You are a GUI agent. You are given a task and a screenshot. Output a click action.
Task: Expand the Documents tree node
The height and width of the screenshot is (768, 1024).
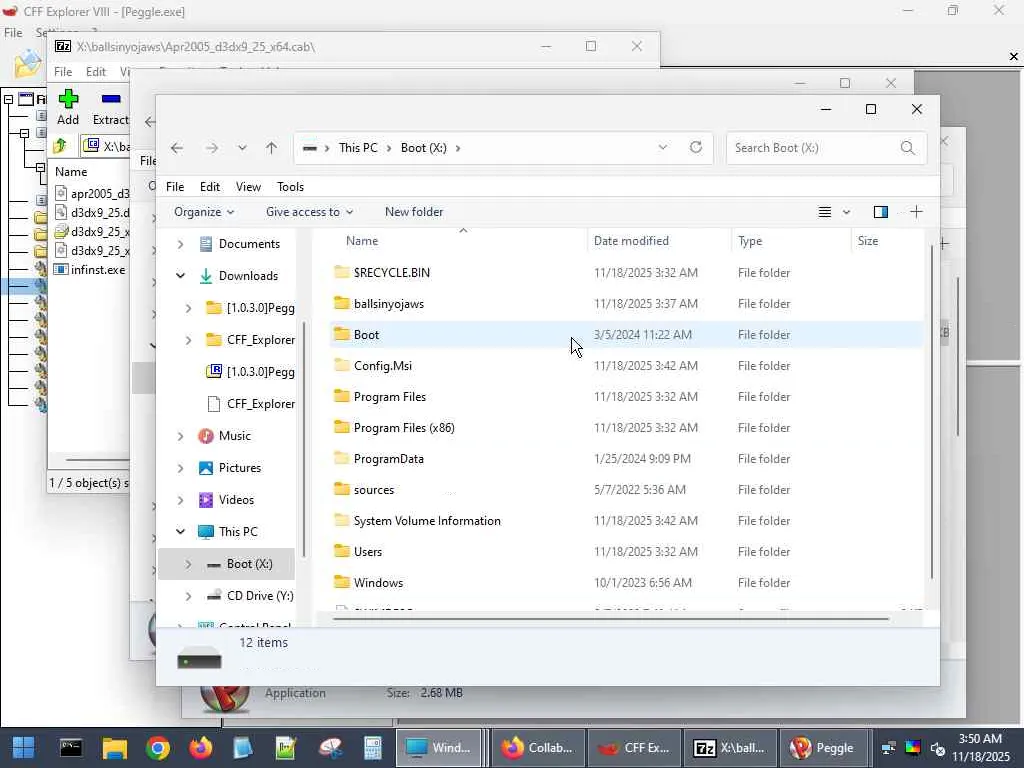coord(180,244)
